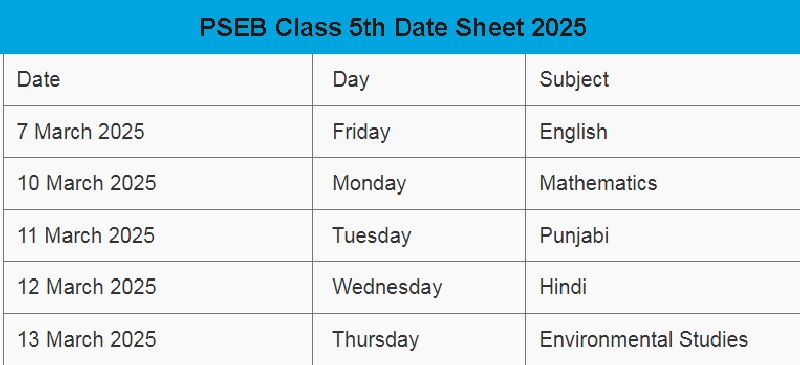Select the Subject column header
Screen dimensions: 800x365
(x=663, y=80)
